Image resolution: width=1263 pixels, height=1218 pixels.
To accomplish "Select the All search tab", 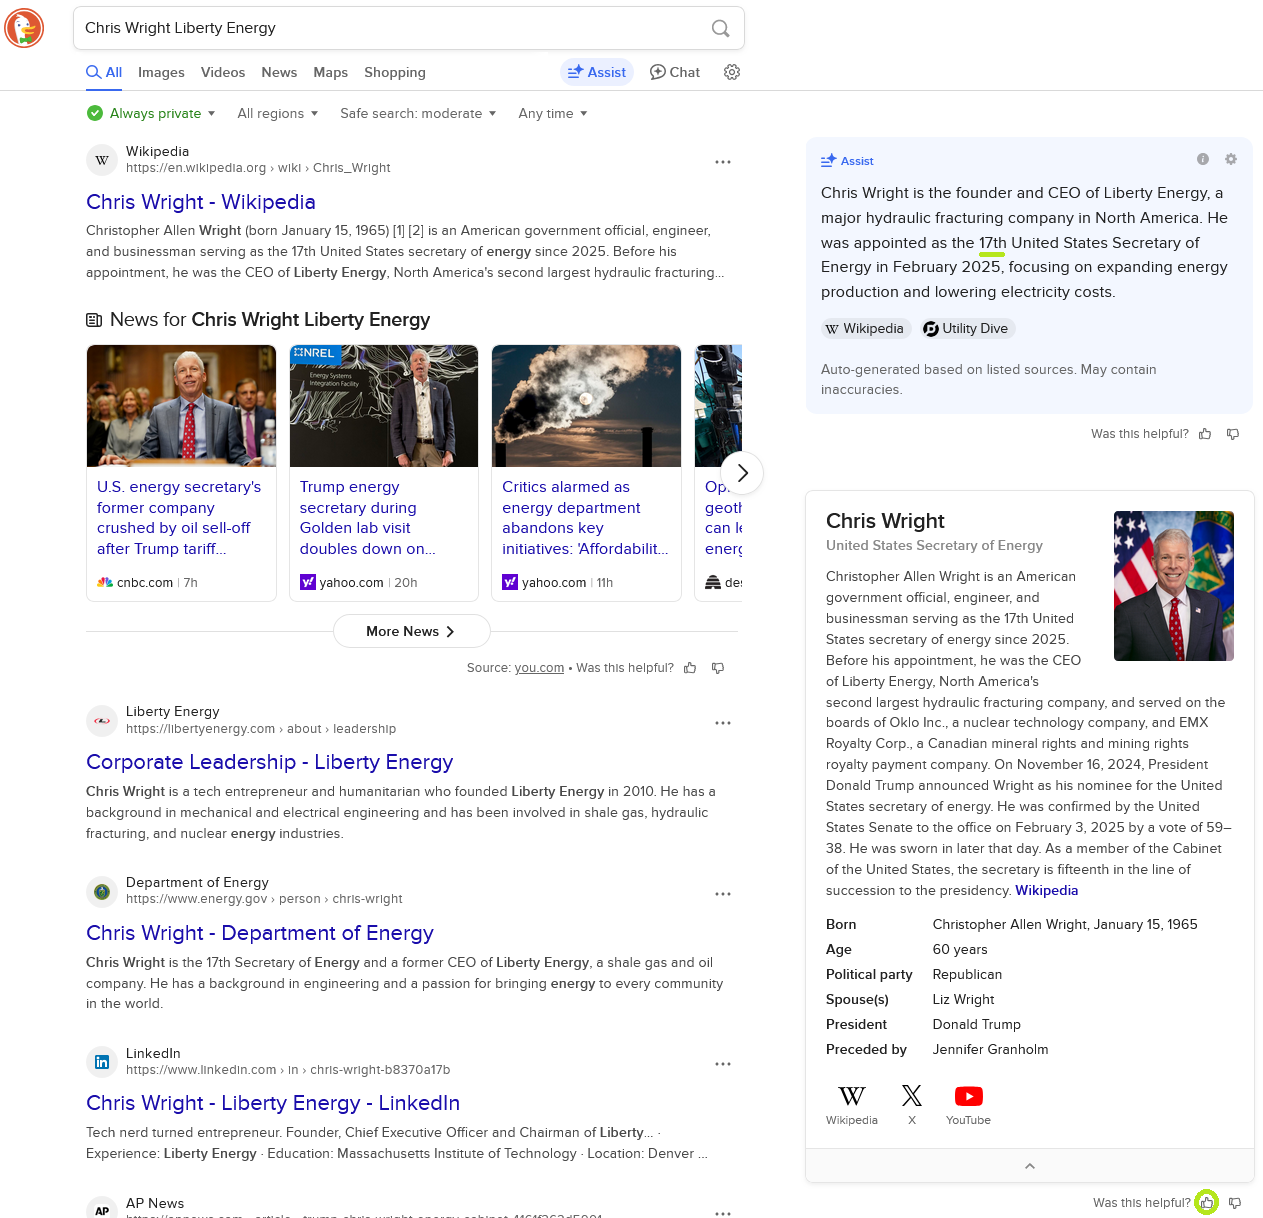I will [x=104, y=72].
